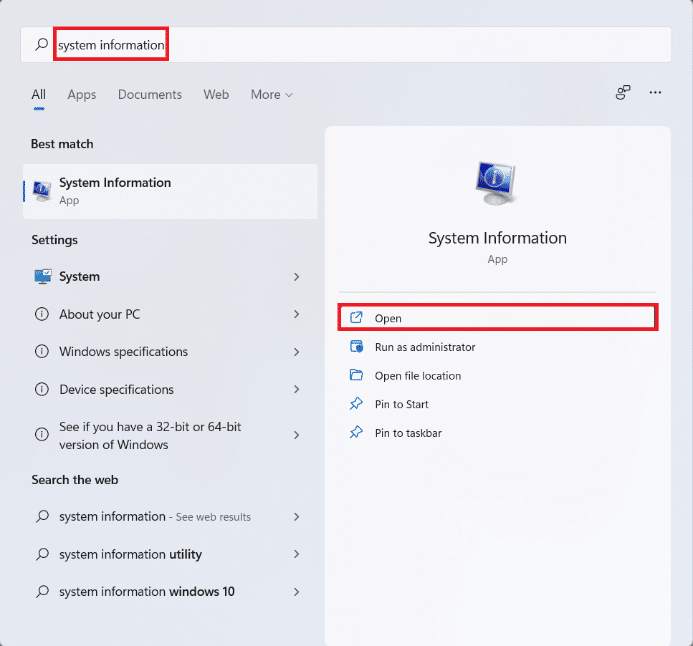The height and width of the screenshot is (646, 693).
Task: Click the Open file location folder icon
Action: click(x=356, y=376)
